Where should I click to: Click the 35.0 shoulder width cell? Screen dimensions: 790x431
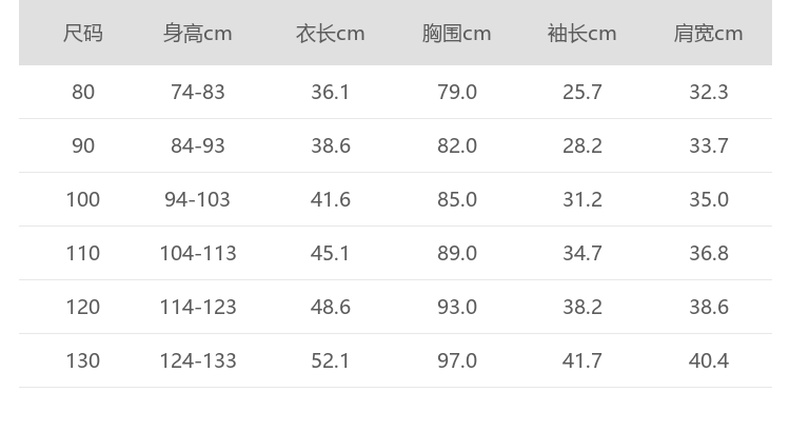pos(708,200)
